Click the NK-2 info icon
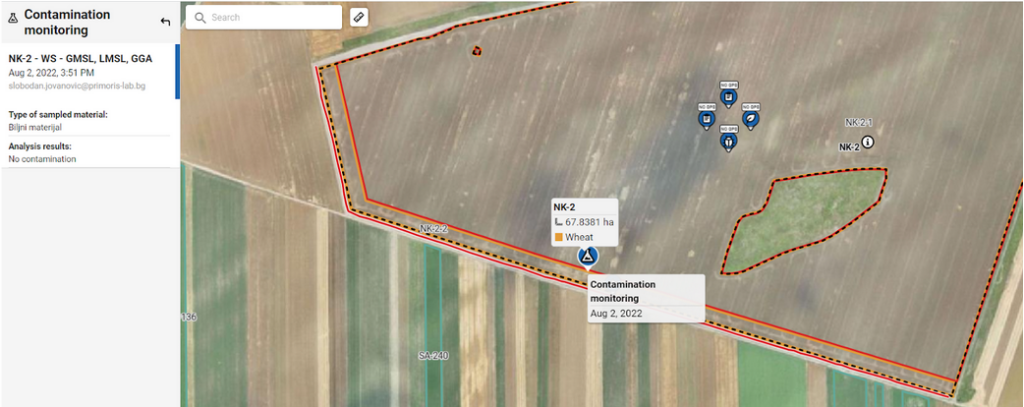The width and height of the screenshot is (1024, 407). click(867, 142)
